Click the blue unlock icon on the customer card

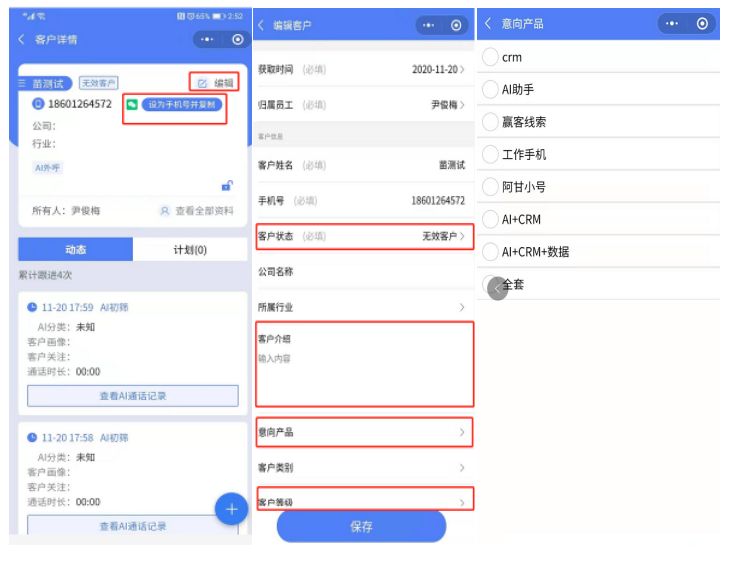227,186
